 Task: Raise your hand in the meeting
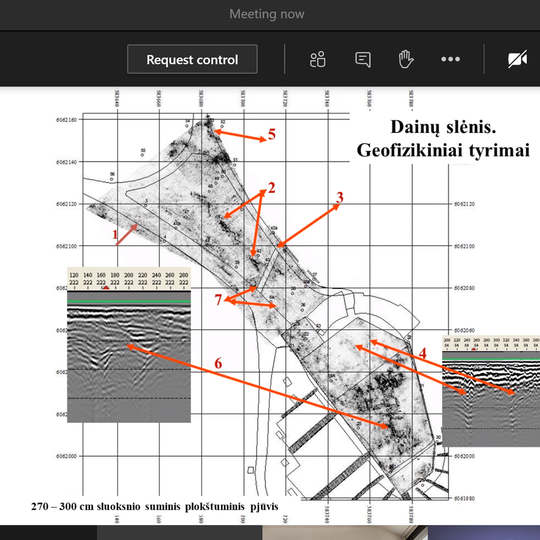pos(406,59)
